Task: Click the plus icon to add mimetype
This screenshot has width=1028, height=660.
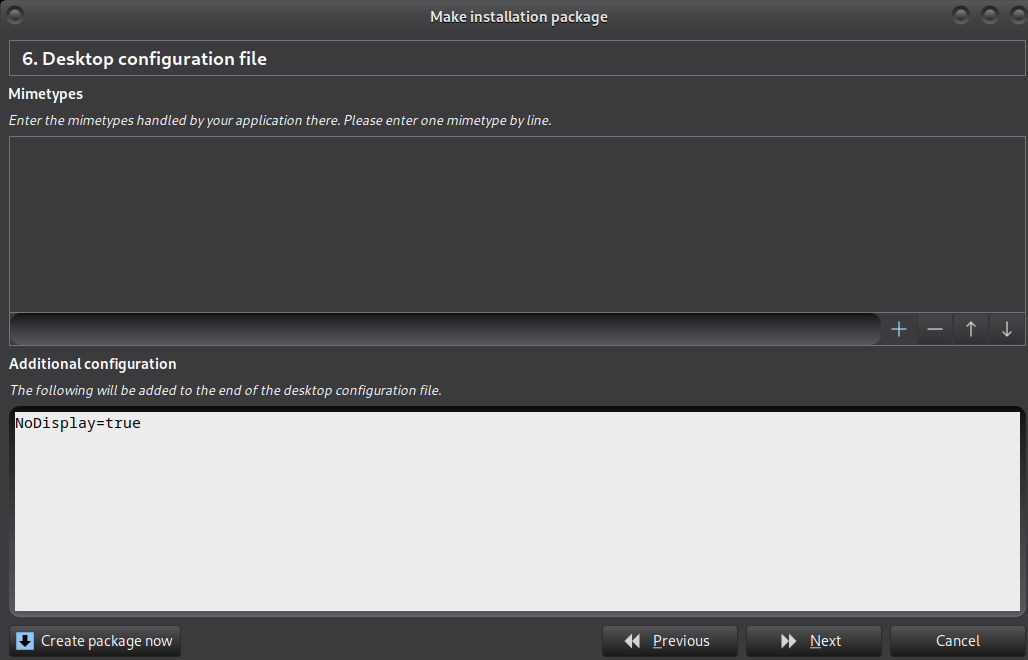Action: coord(899,329)
